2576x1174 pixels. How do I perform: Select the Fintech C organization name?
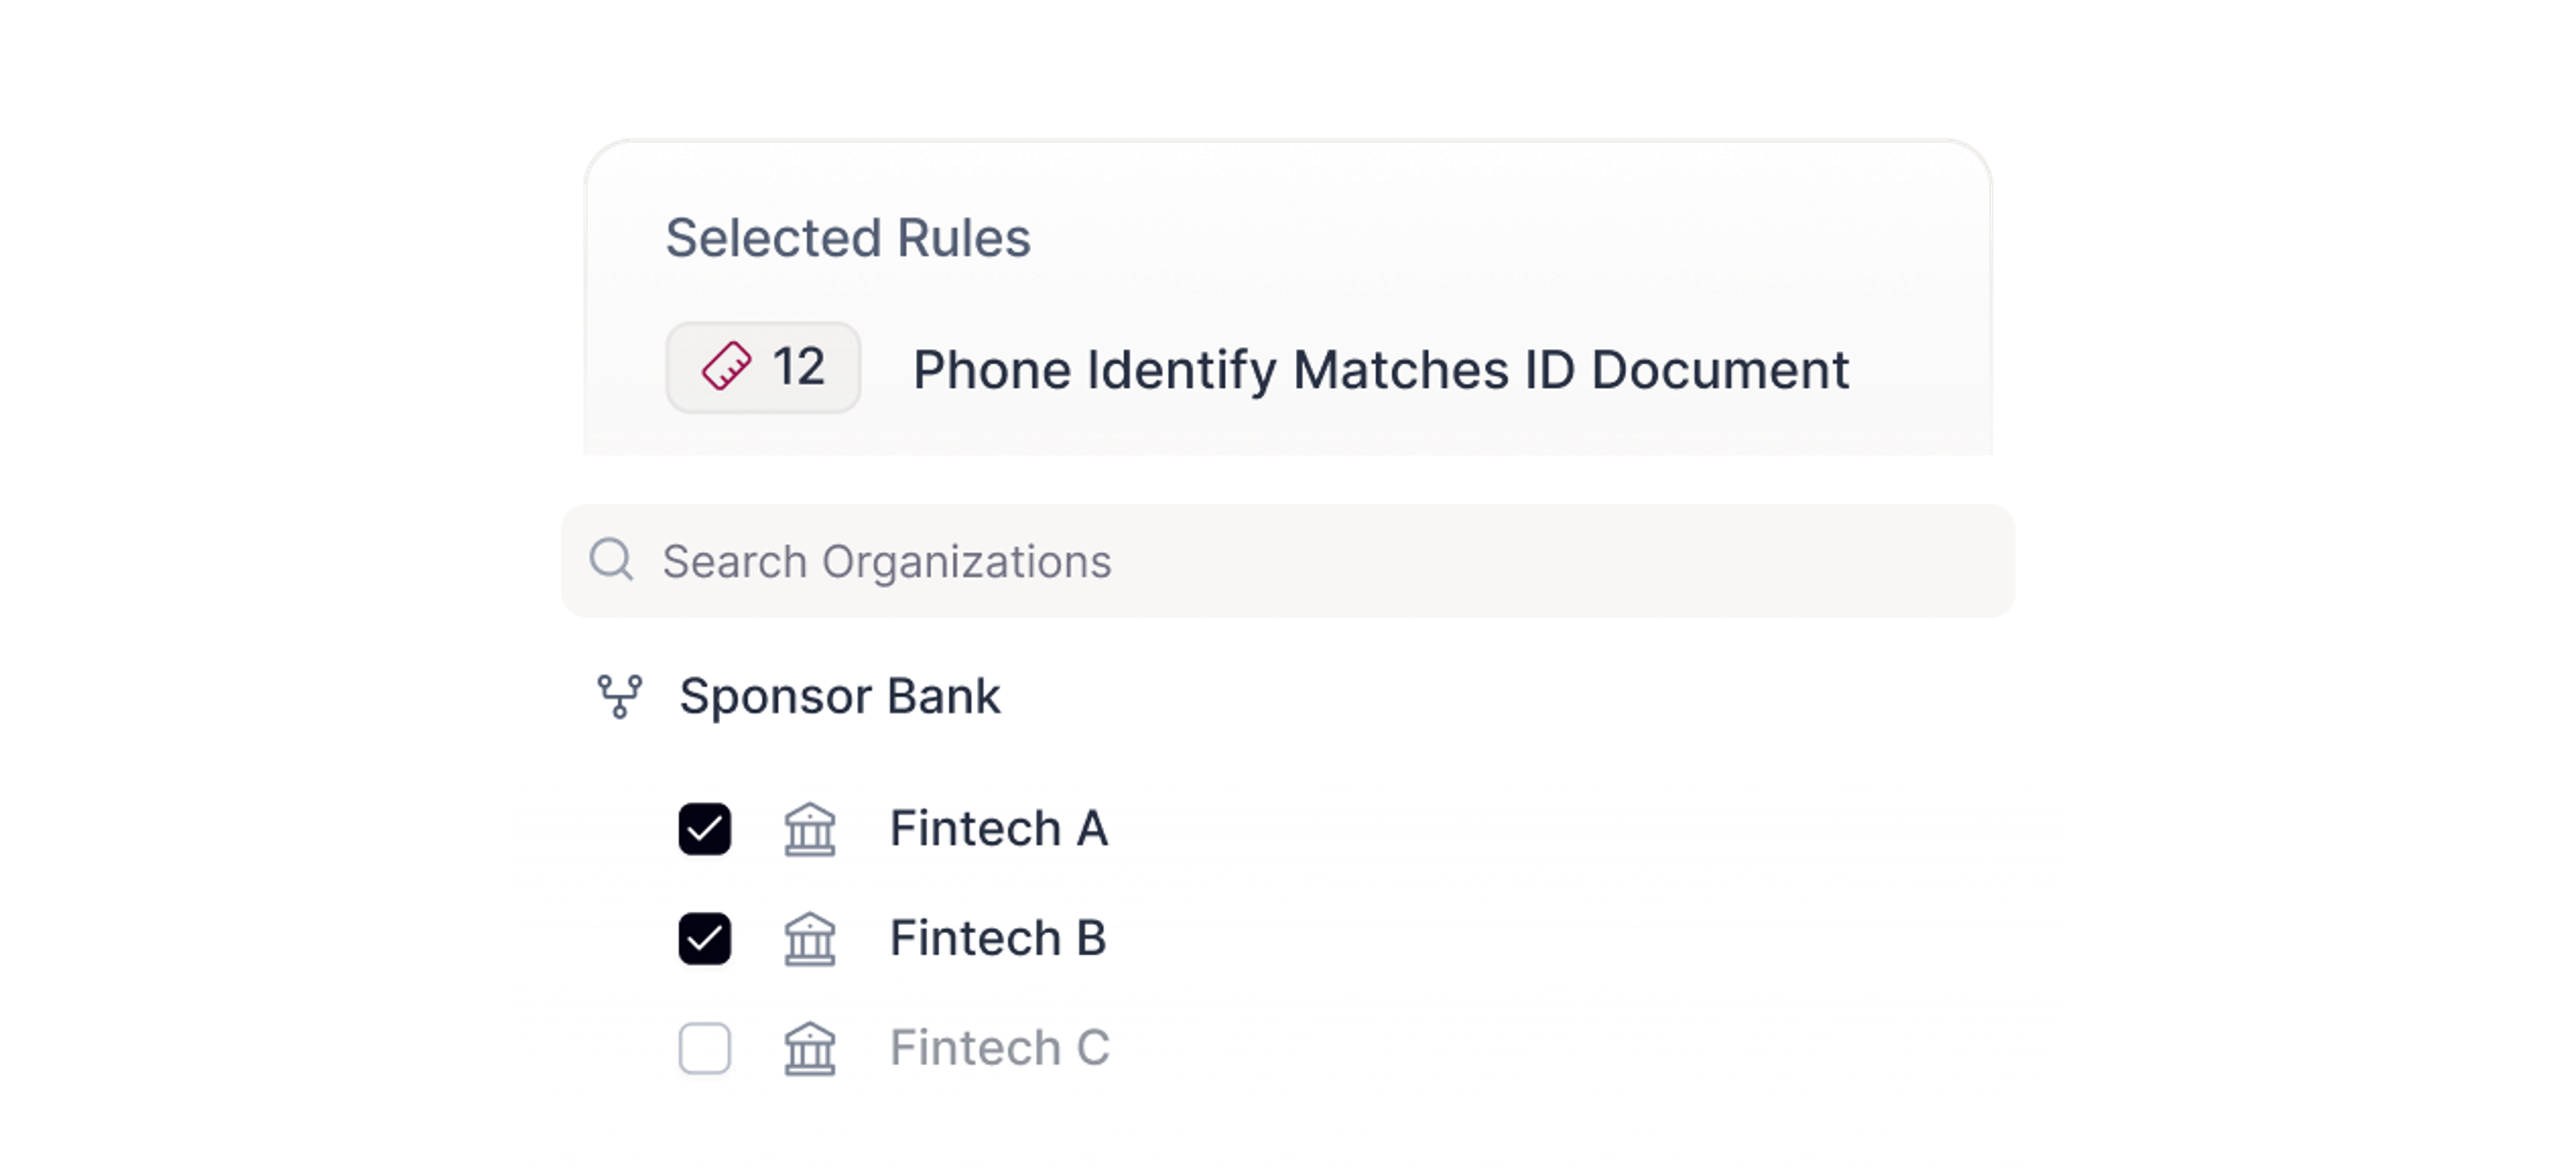click(x=999, y=1049)
